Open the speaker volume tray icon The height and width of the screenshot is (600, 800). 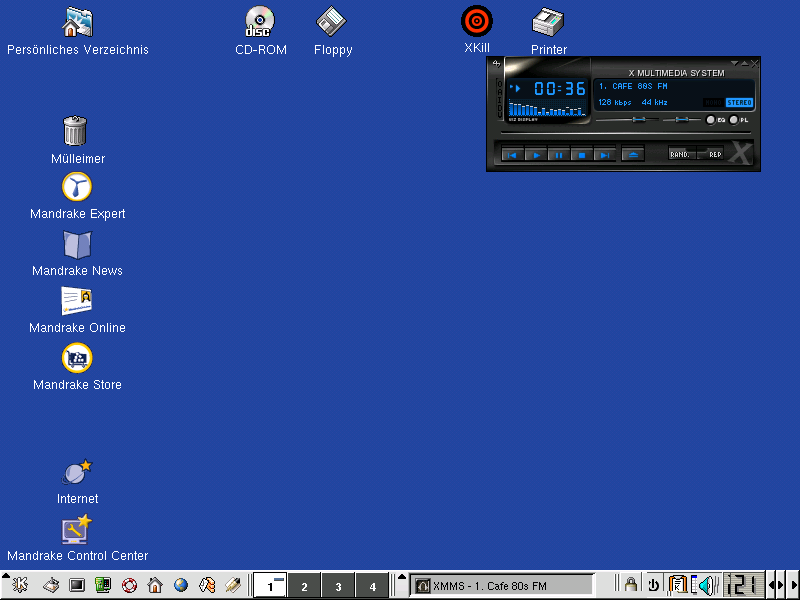click(x=708, y=585)
